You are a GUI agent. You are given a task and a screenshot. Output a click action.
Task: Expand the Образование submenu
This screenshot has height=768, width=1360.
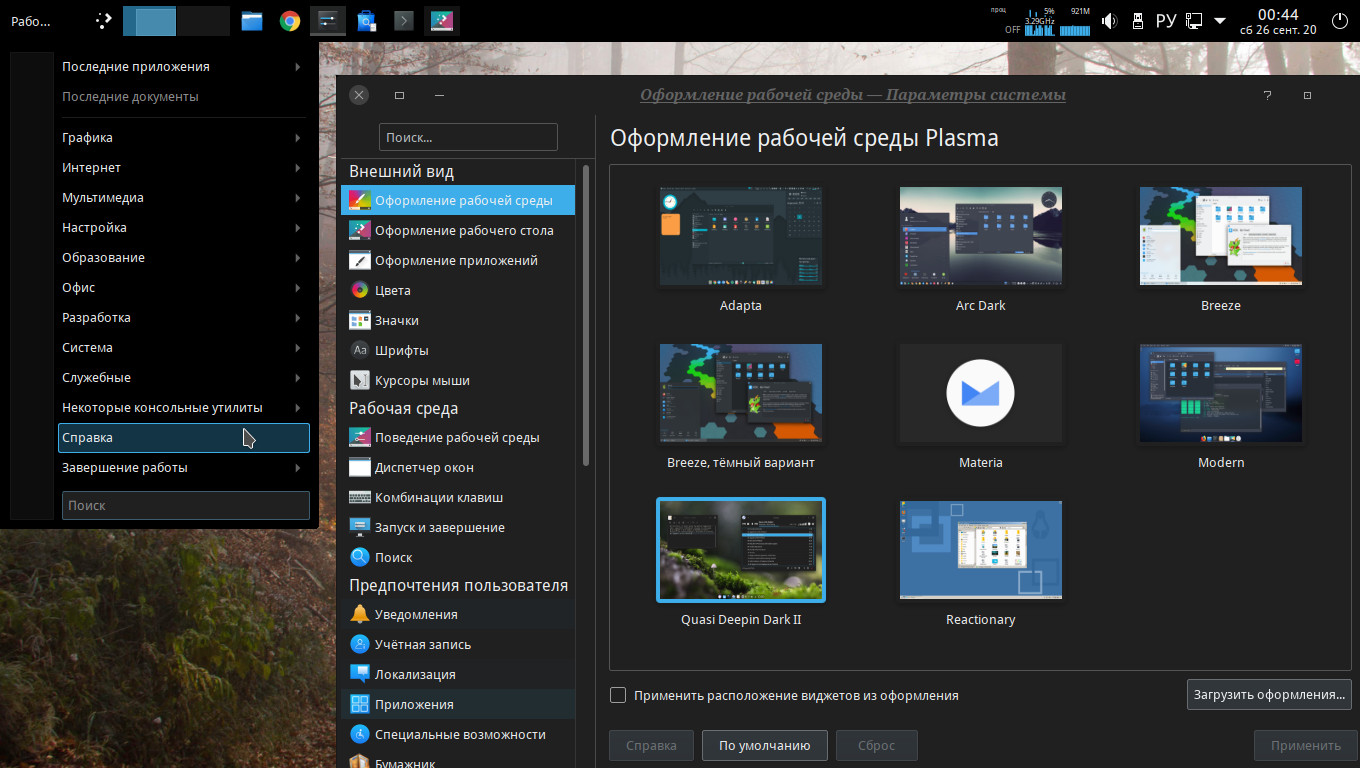183,258
